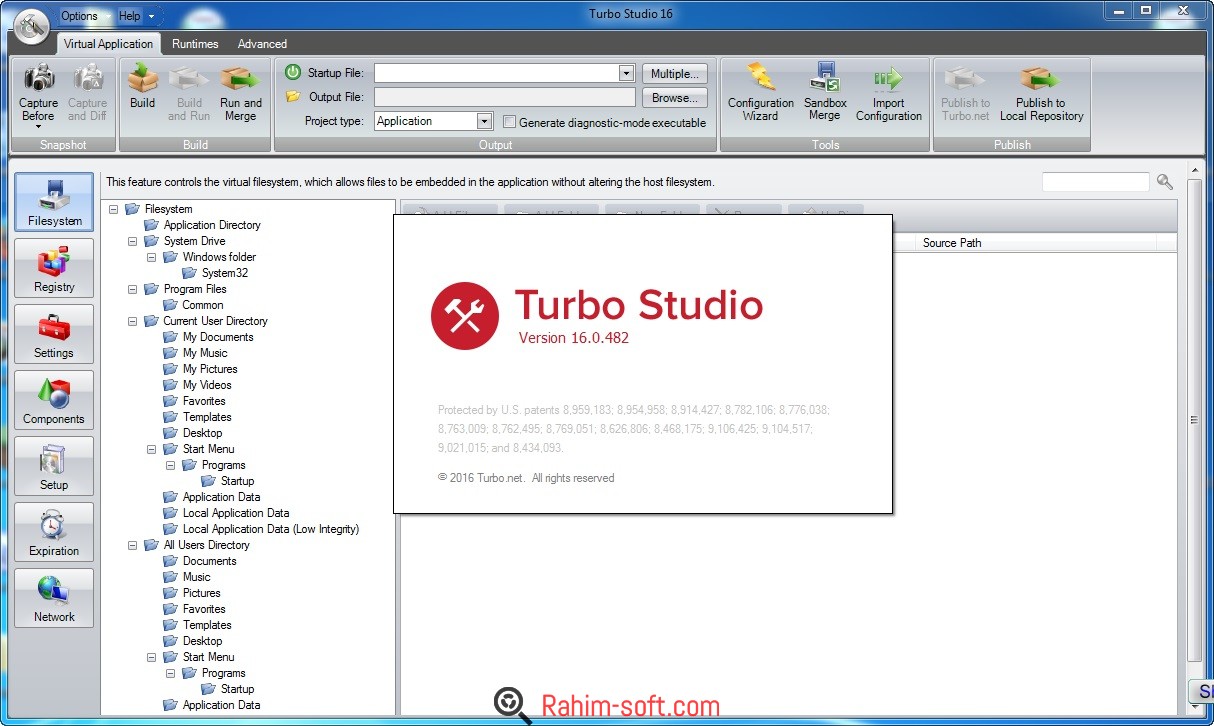The height and width of the screenshot is (726, 1214).
Task: Click the Output File input field
Action: coord(505,97)
